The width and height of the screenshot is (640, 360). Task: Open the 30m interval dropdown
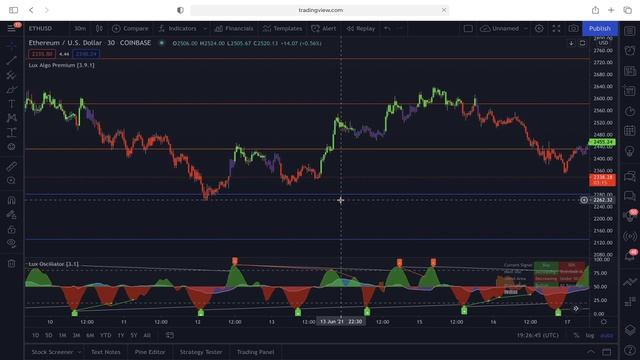point(80,29)
